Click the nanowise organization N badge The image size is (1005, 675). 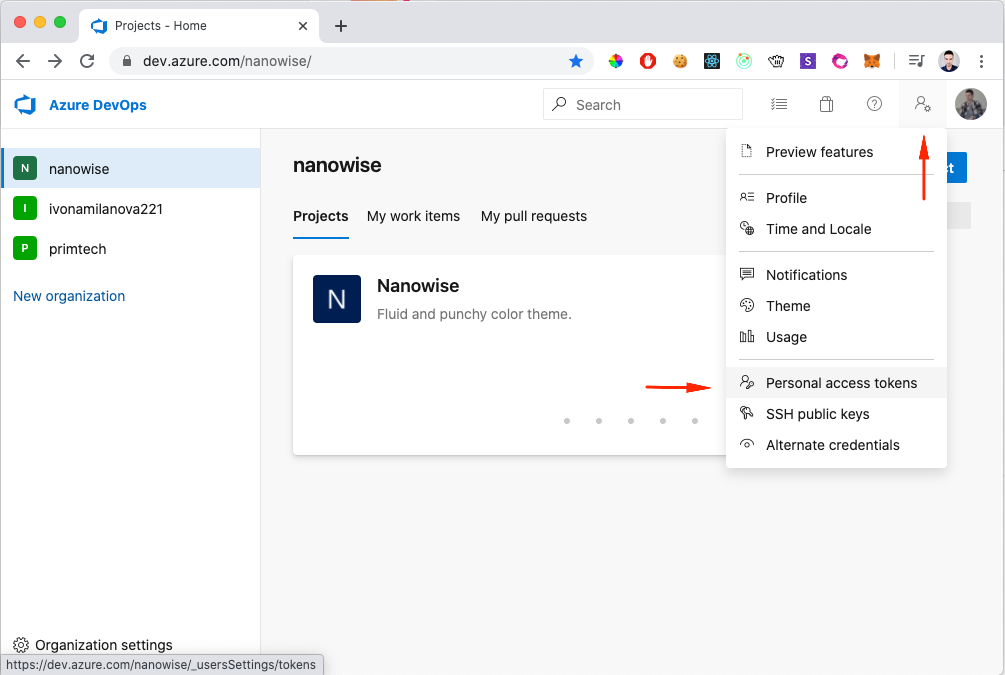25,169
